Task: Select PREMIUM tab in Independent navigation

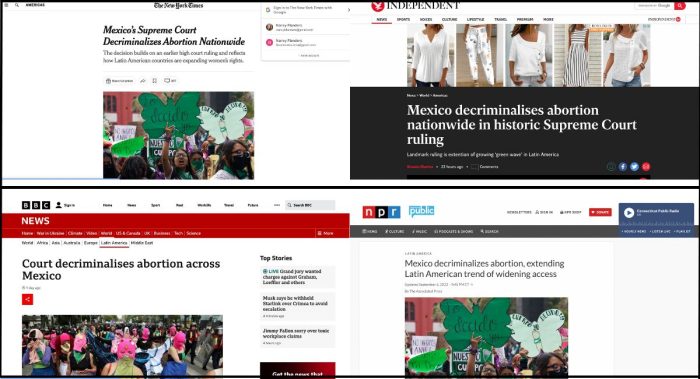Action: [x=525, y=20]
